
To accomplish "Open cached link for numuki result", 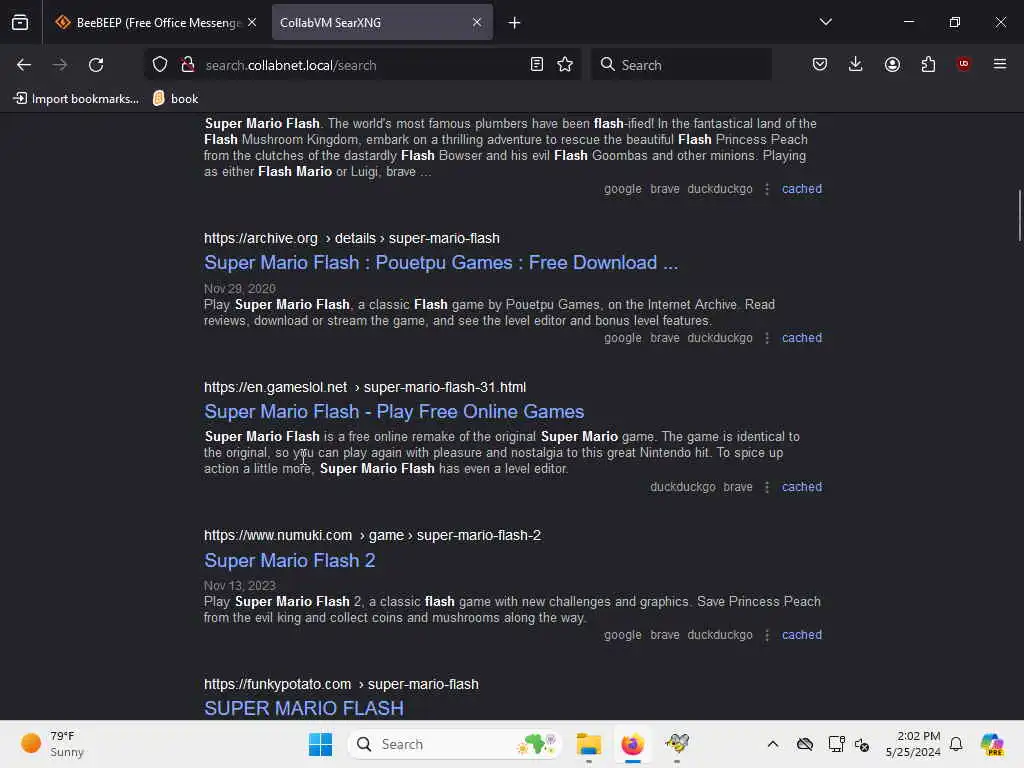I will pos(802,635).
